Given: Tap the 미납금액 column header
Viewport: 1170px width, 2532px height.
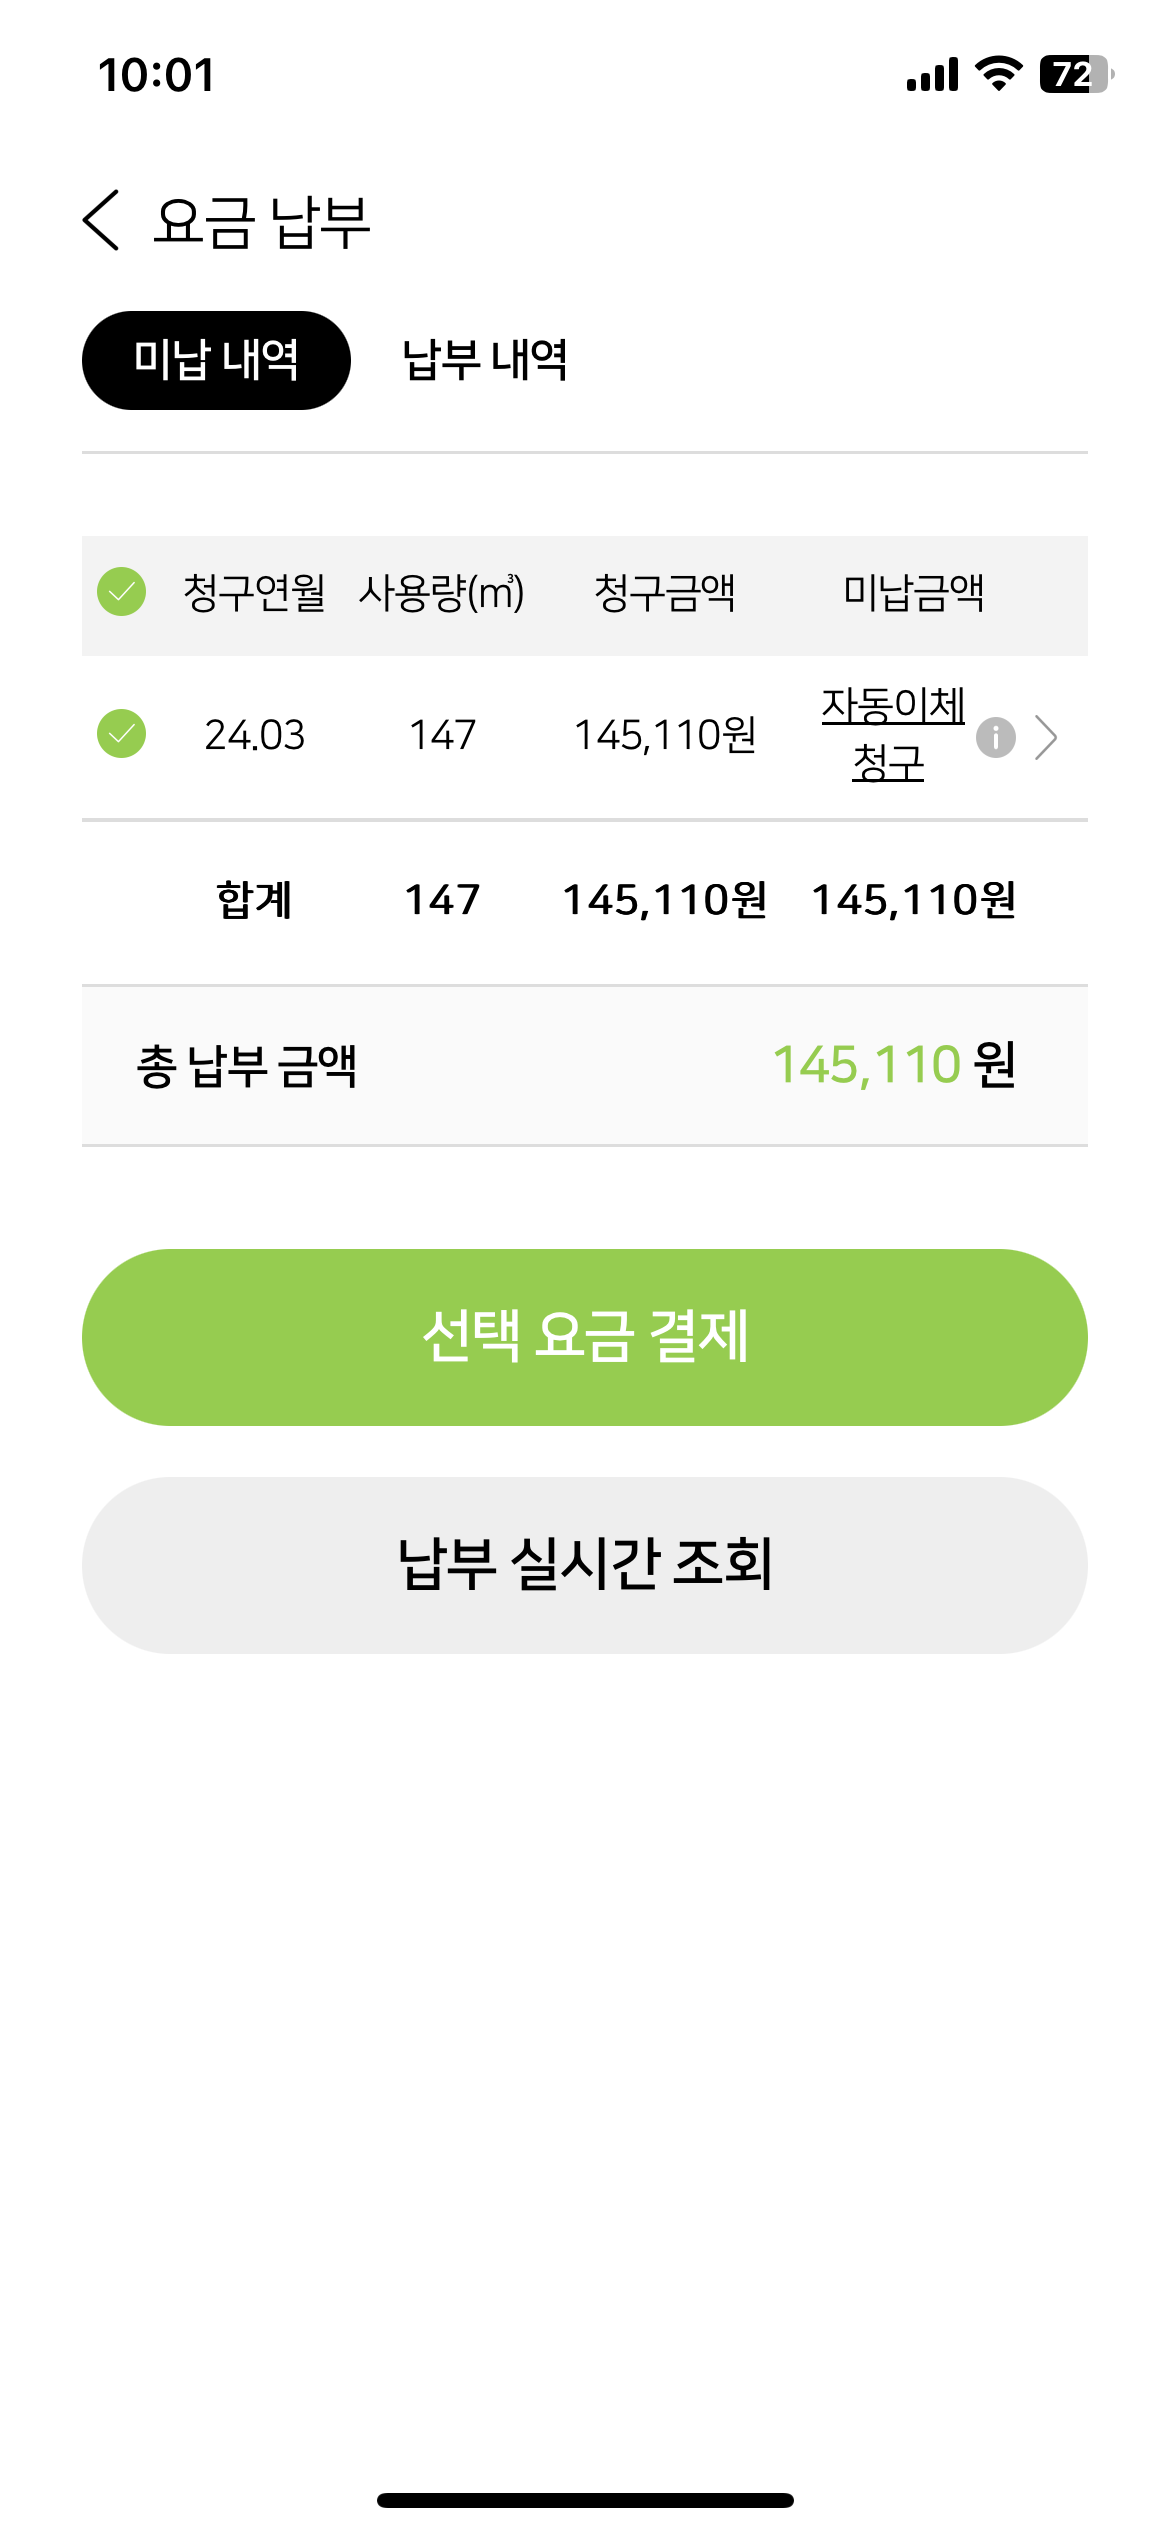Looking at the screenshot, I should pos(913,593).
